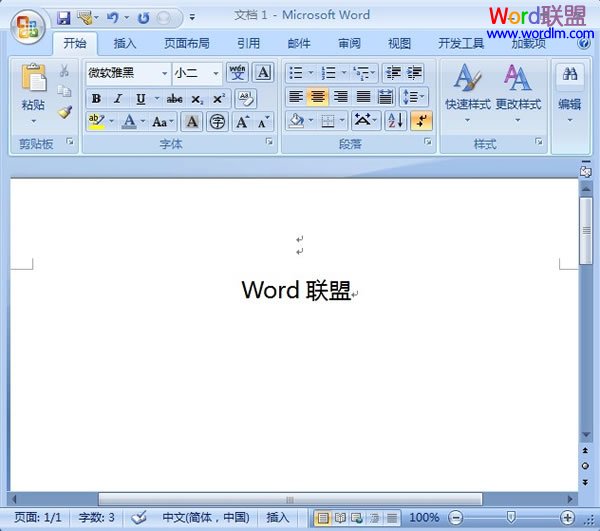Align text right
Viewport: 600px width, 531px height.
coord(340,96)
